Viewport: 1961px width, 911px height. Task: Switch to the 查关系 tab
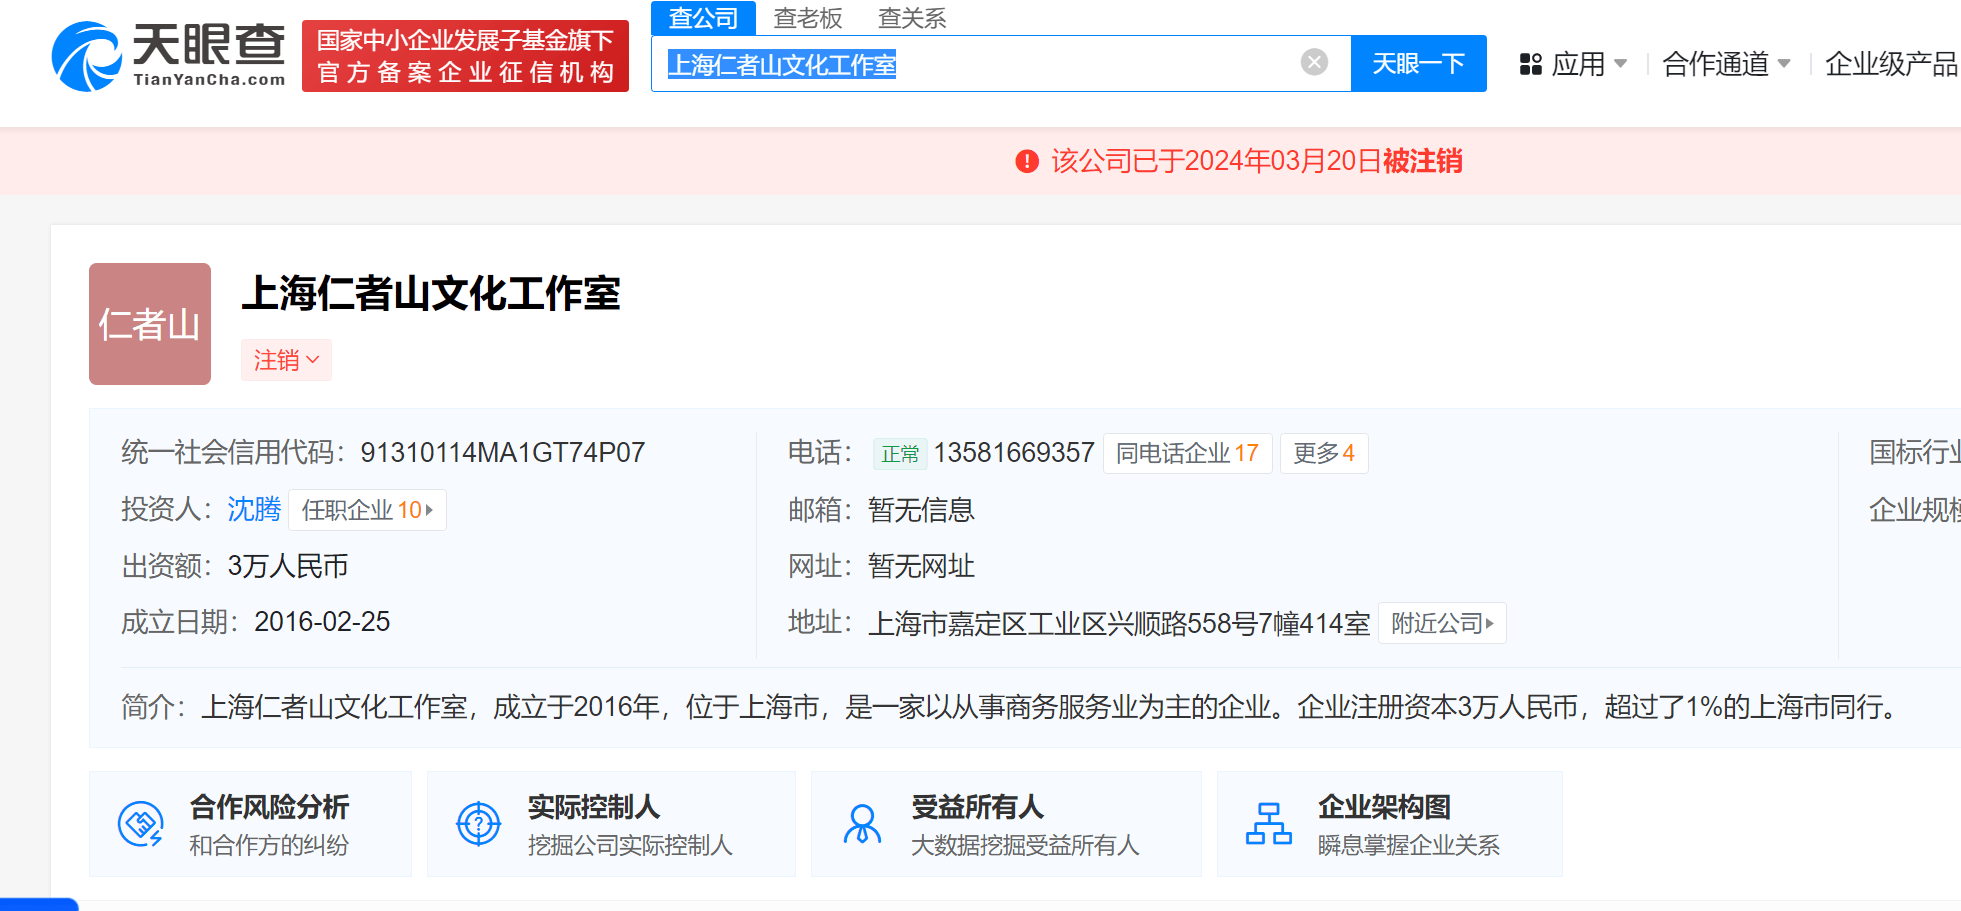click(x=911, y=18)
